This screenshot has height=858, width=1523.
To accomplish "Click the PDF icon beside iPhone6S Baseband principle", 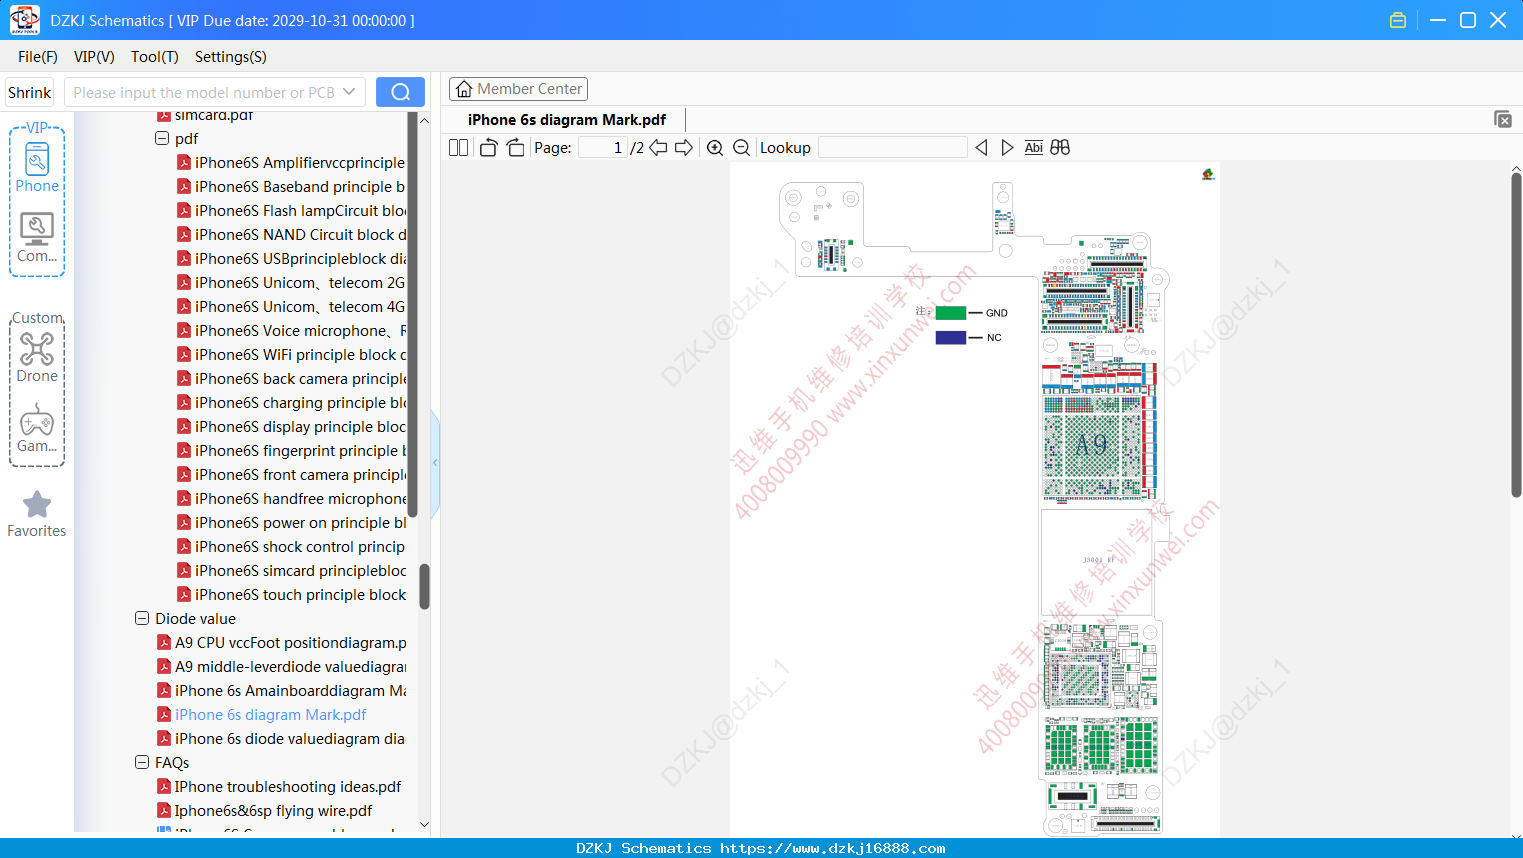I will click(184, 186).
